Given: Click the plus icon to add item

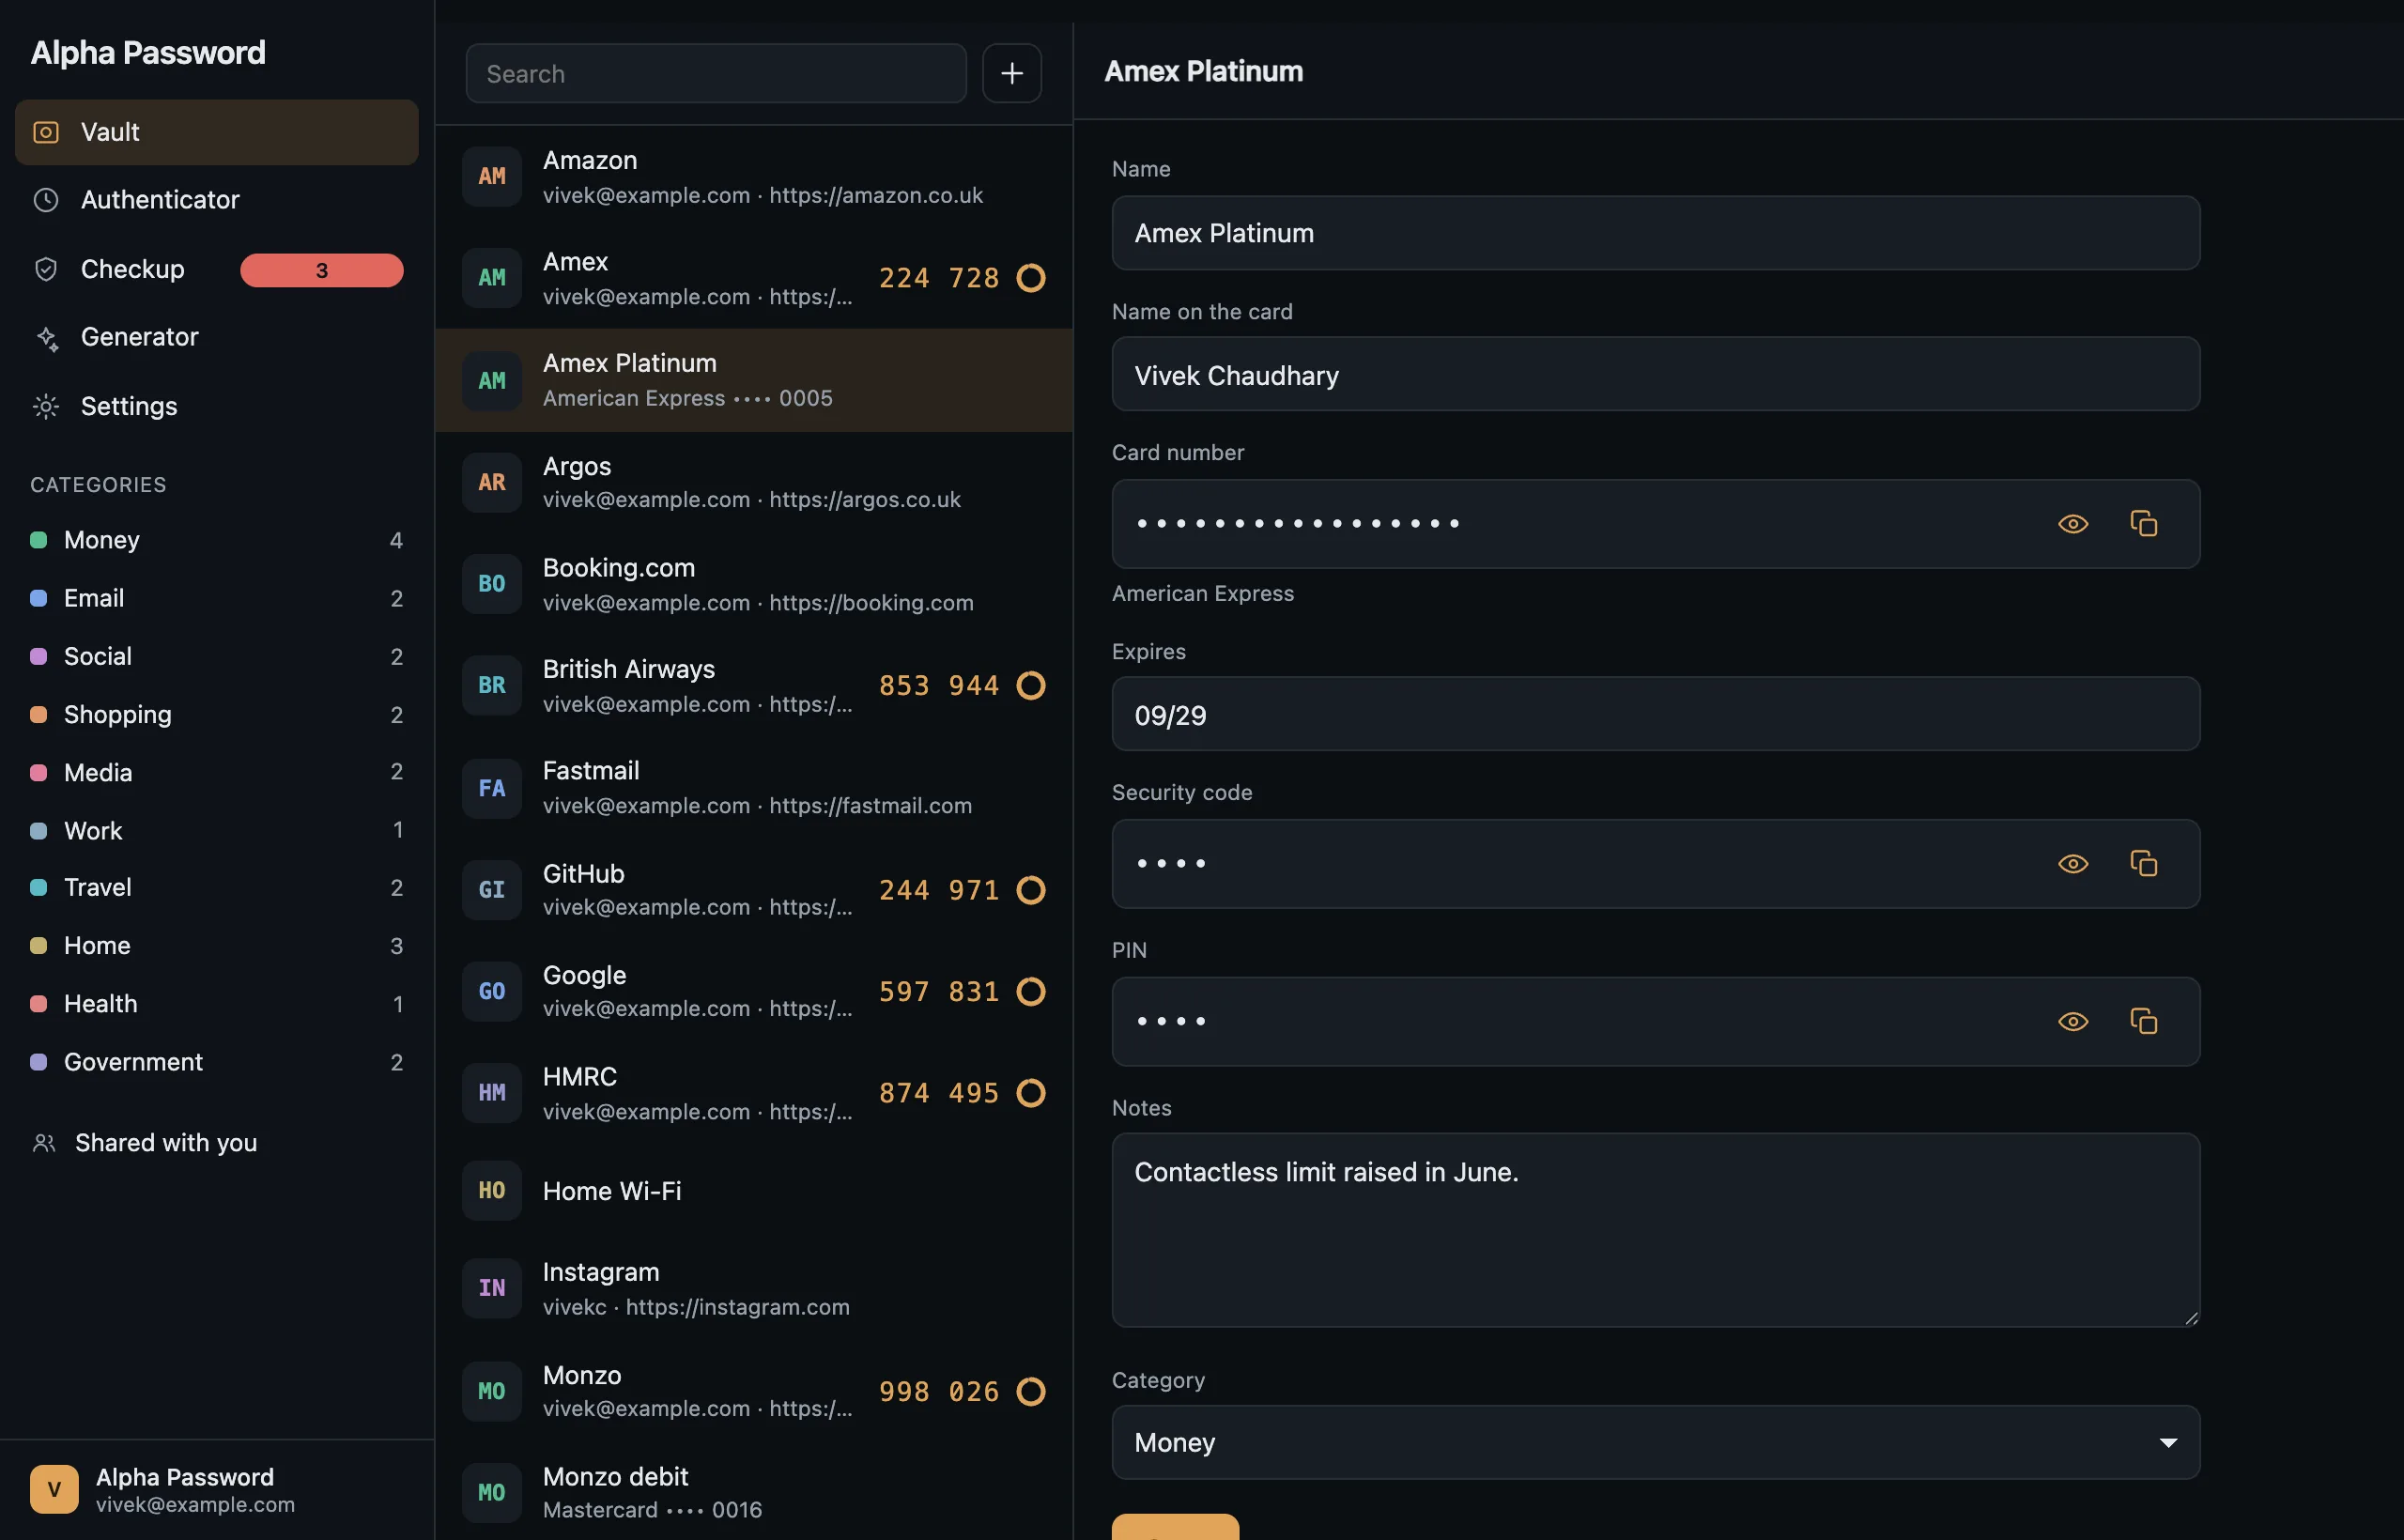Looking at the screenshot, I should tap(1012, 73).
